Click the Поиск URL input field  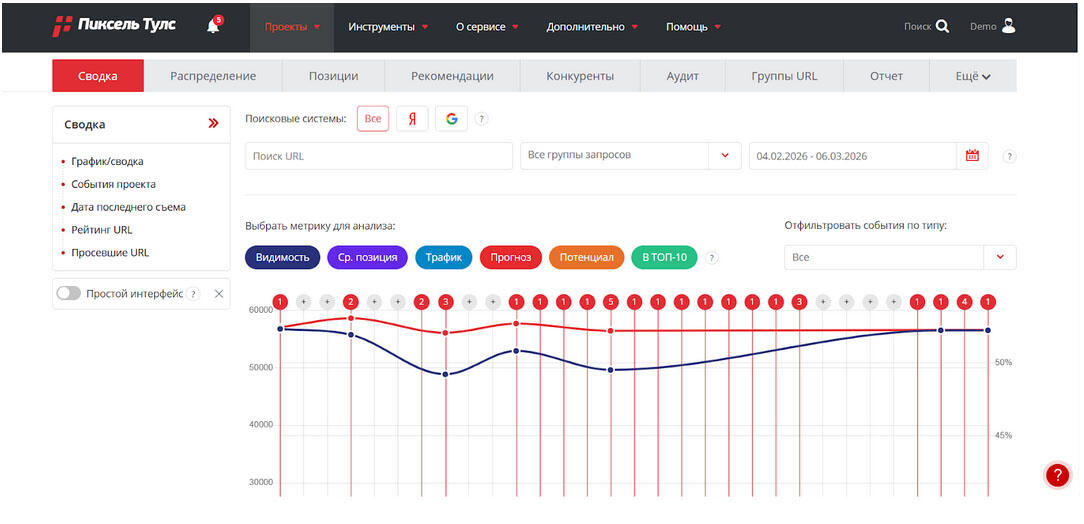[378, 156]
